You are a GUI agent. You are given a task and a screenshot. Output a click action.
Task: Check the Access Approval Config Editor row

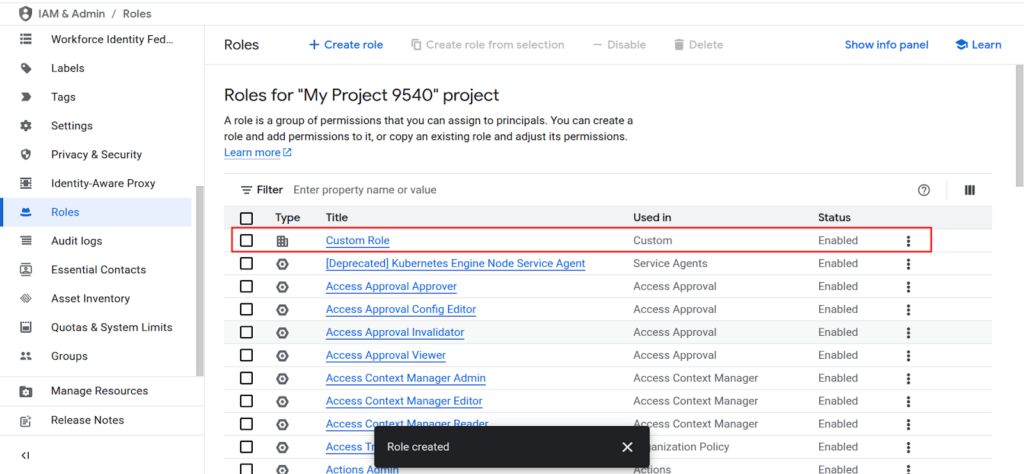246,309
